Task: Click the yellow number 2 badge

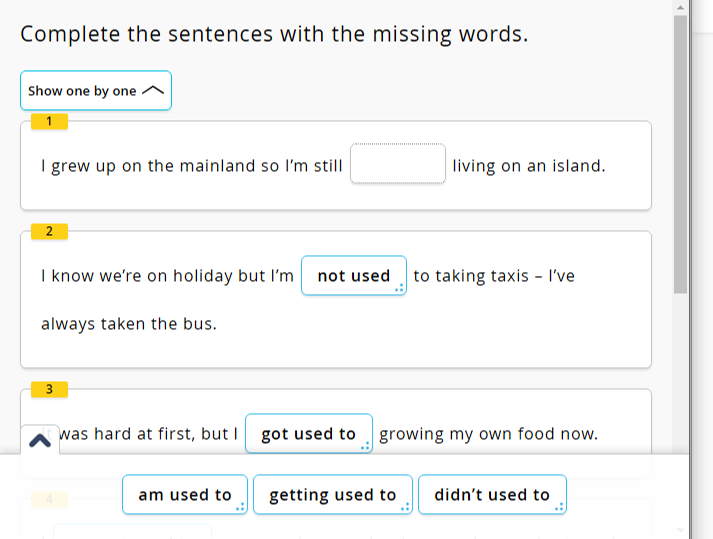Action: (x=49, y=232)
